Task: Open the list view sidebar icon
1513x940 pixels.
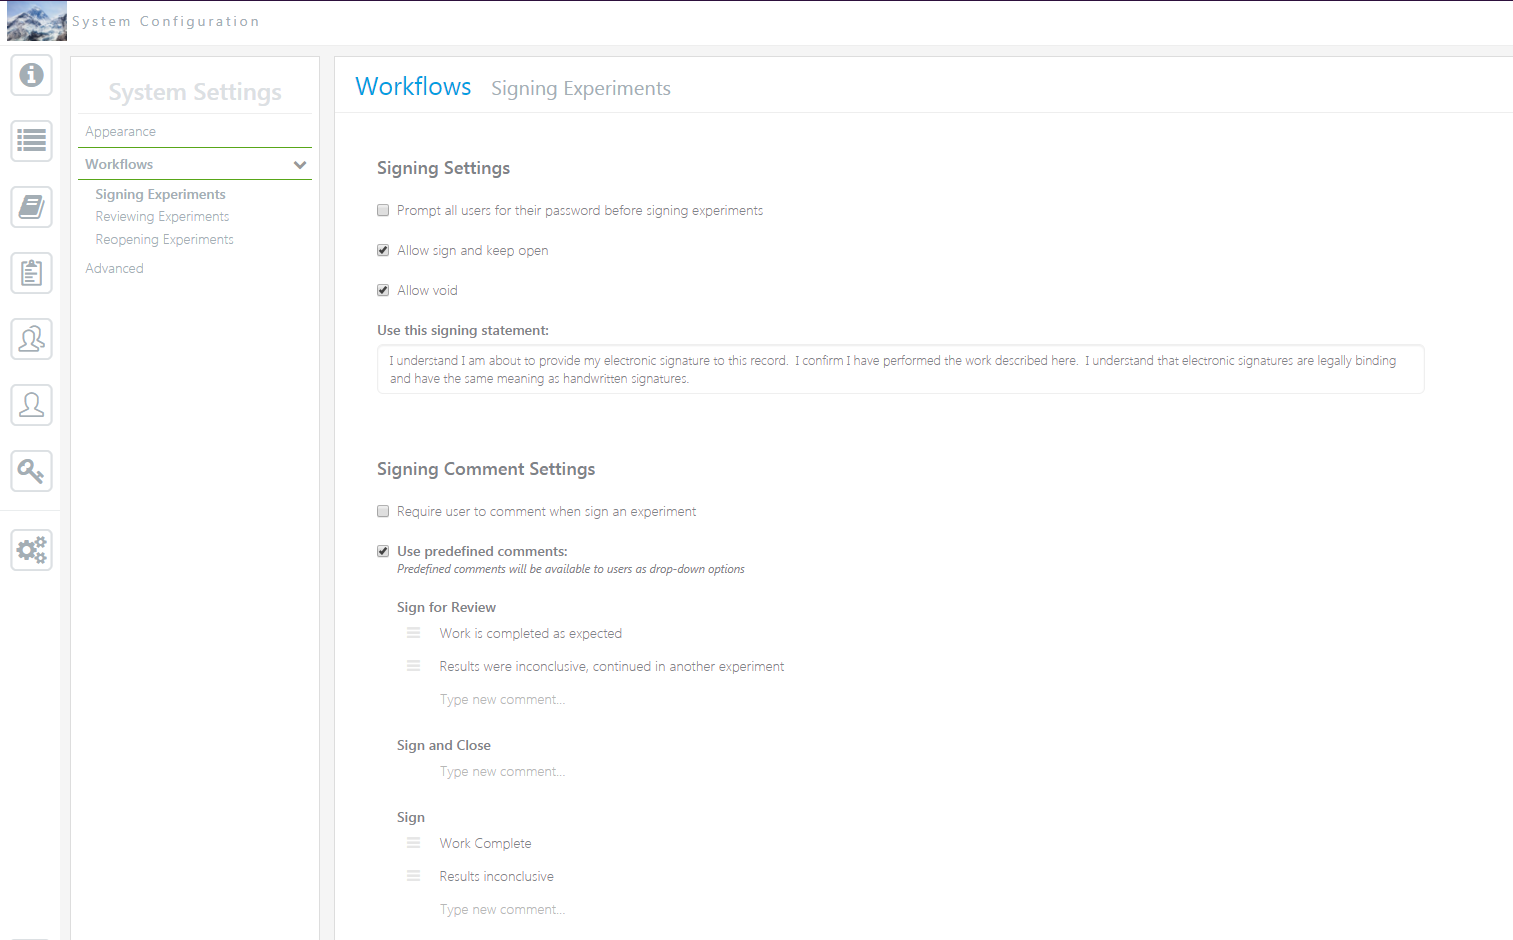Action: click(x=32, y=141)
